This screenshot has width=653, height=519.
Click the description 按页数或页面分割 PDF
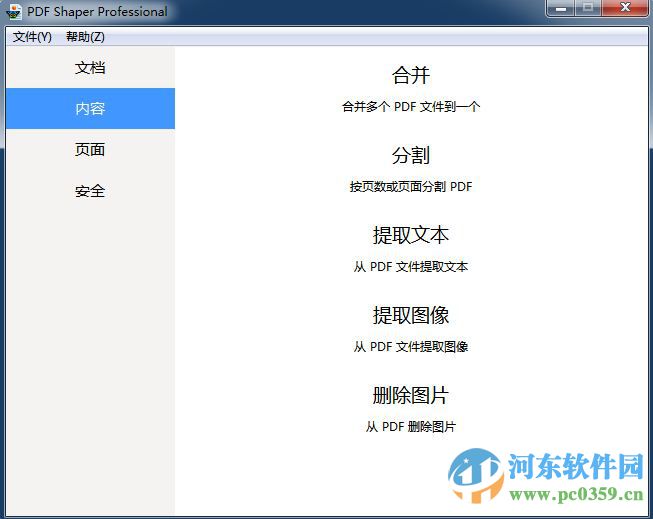pyautogui.click(x=411, y=186)
